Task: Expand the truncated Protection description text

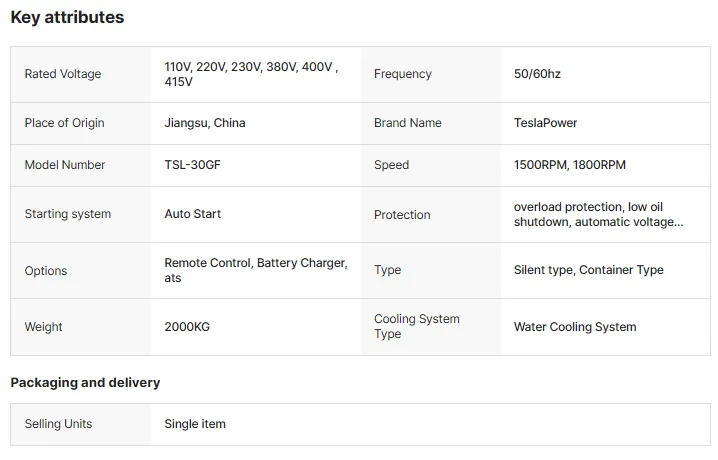Action: (x=598, y=215)
